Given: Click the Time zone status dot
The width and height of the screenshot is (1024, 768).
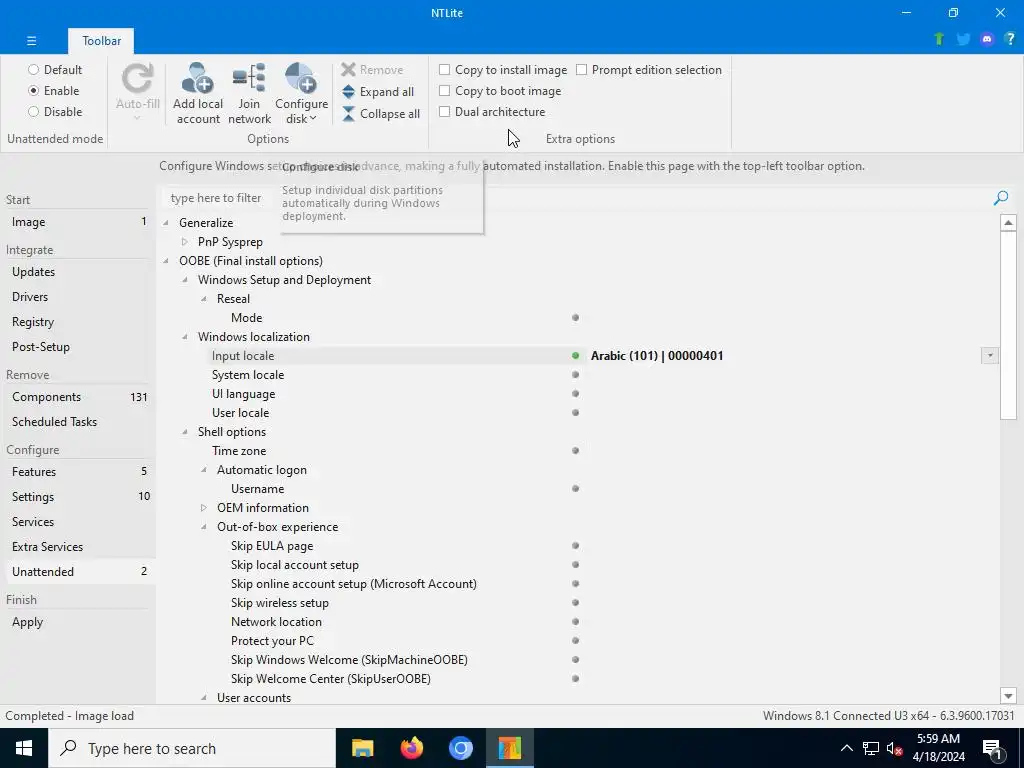Looking at the screenshot, I should coord(575,451).
